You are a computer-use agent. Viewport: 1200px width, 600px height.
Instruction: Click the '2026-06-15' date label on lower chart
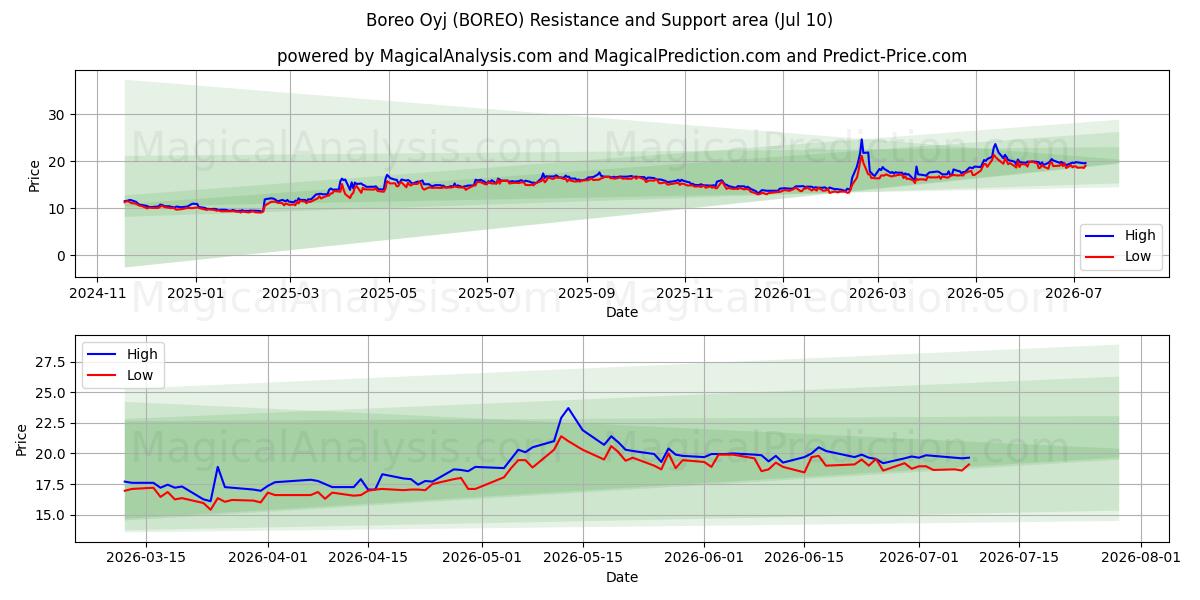(x=804, y=559)
